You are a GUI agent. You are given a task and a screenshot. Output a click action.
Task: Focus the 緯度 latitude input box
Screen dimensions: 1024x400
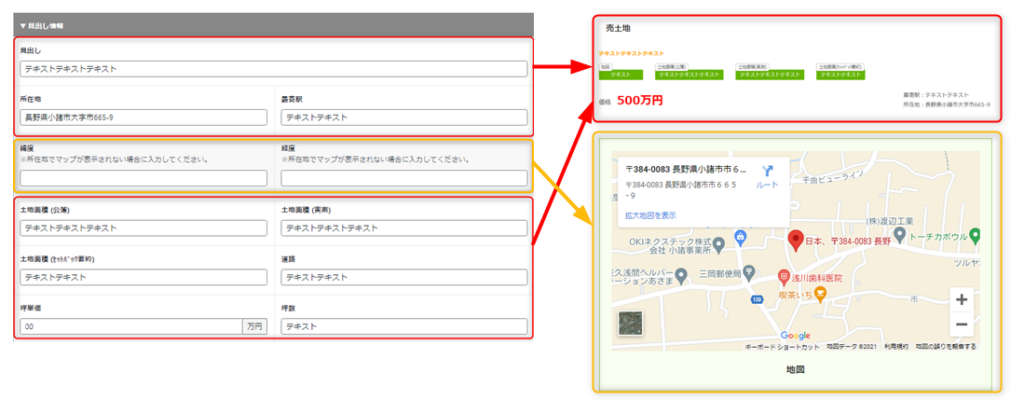[144, 178]
